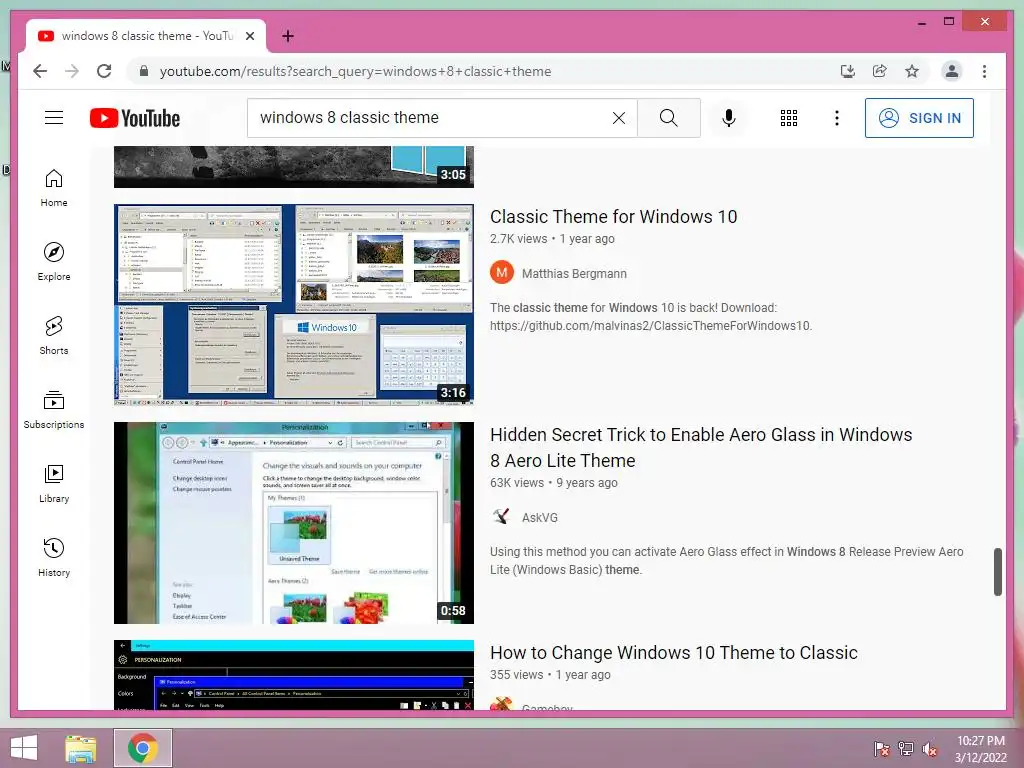Click the '2.7K views' text
Viewport: 1024px width, 768px height.
pos(519,238)
